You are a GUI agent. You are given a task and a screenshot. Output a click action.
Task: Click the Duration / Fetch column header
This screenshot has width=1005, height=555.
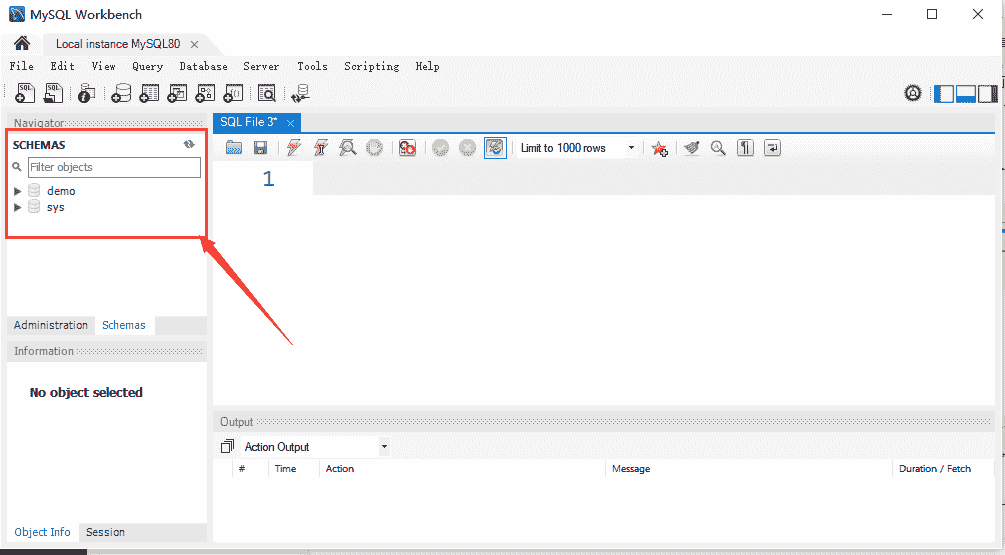934,468
